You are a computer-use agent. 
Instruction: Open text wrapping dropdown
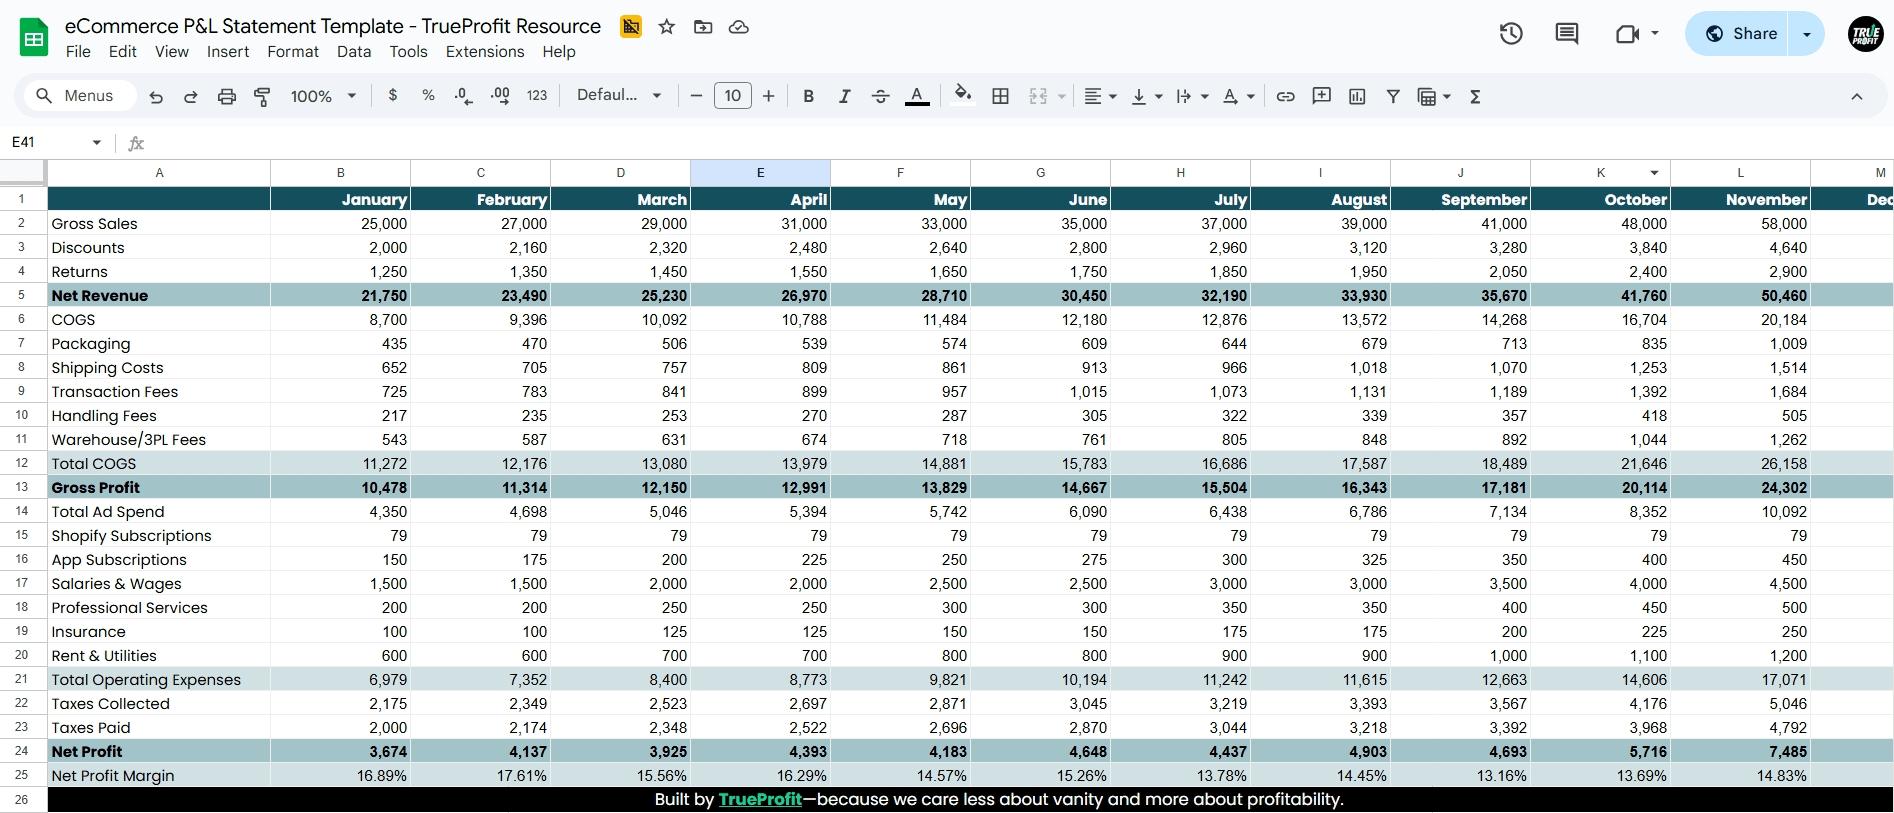coord(1192,97)
